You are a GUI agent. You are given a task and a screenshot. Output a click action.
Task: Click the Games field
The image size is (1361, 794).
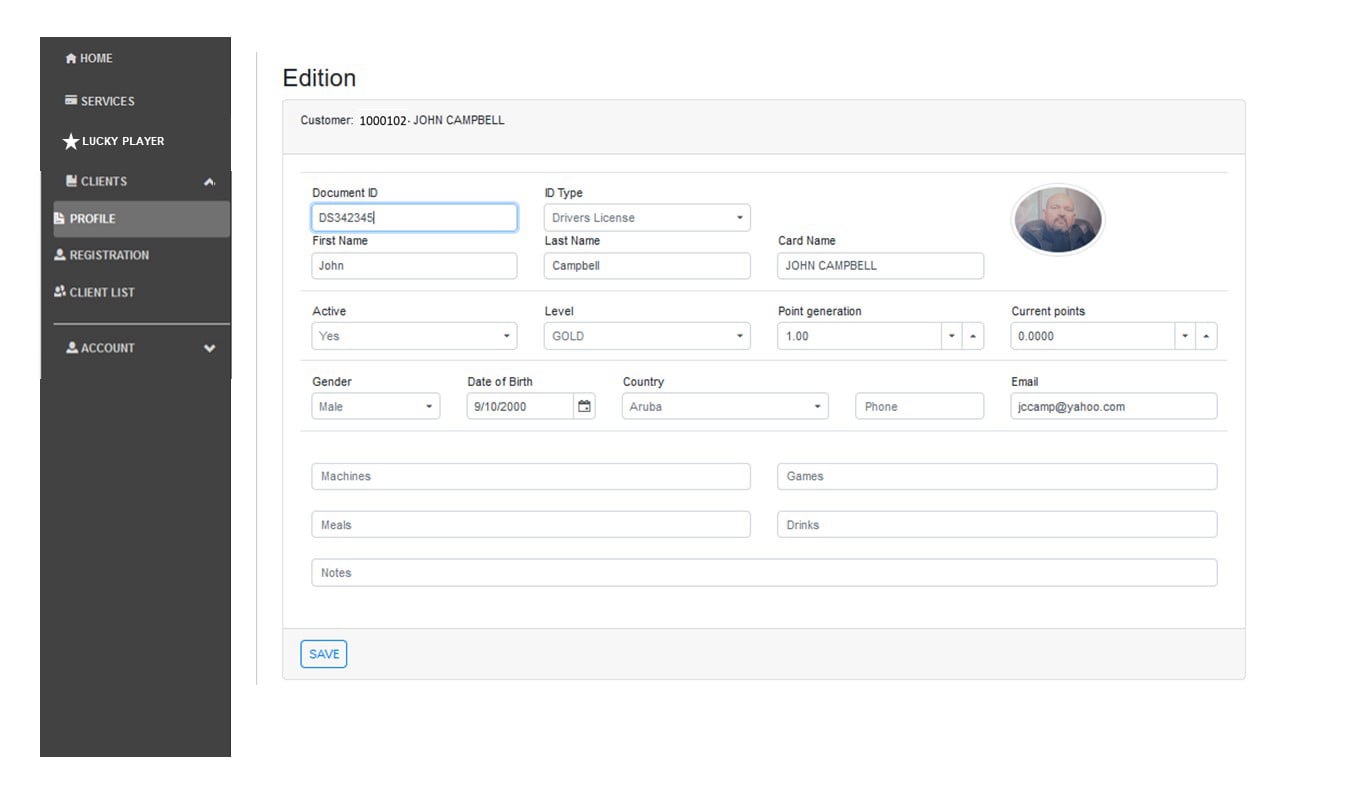tap(997, 477)
